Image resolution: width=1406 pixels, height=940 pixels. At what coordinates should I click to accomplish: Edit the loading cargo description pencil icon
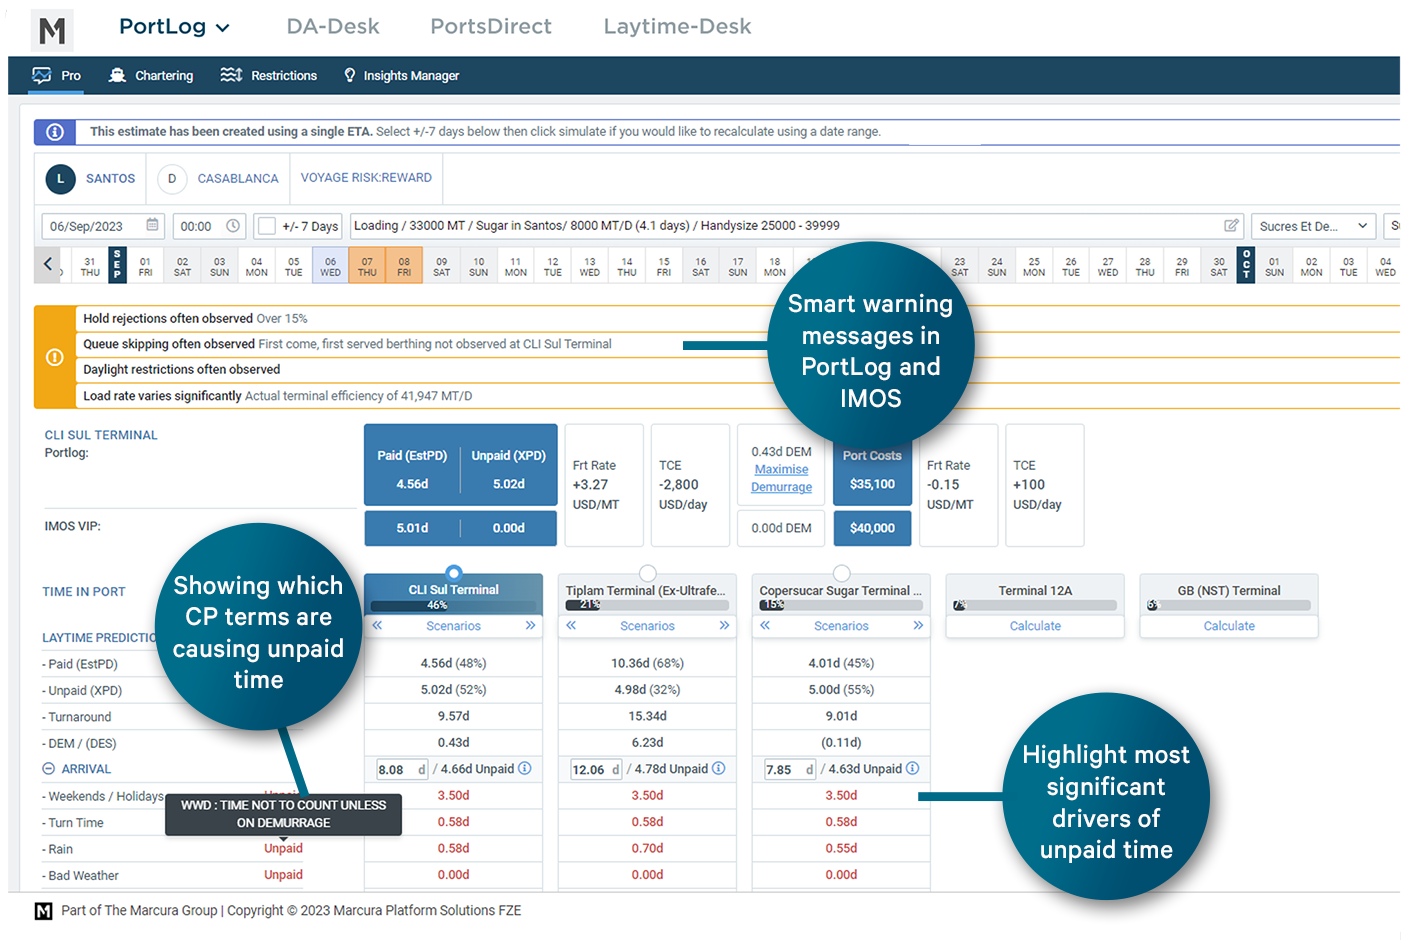[1232, 226]
